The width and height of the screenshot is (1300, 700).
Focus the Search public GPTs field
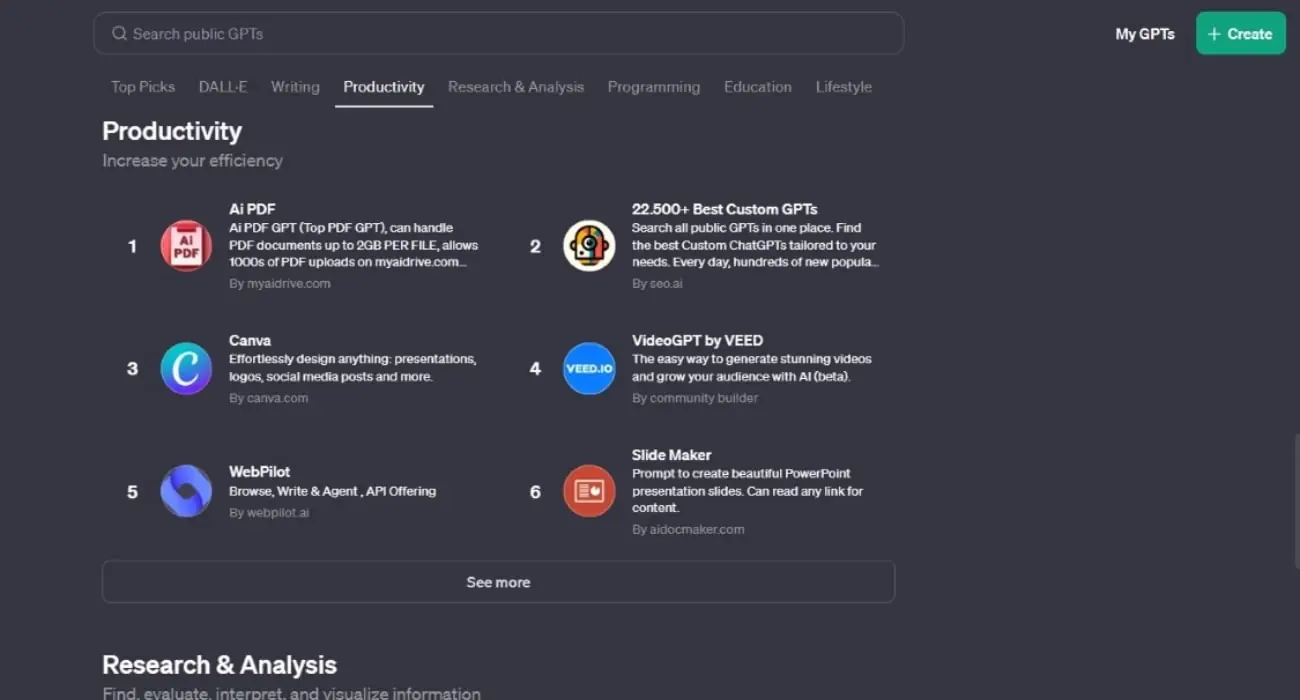tap(498, 33)
